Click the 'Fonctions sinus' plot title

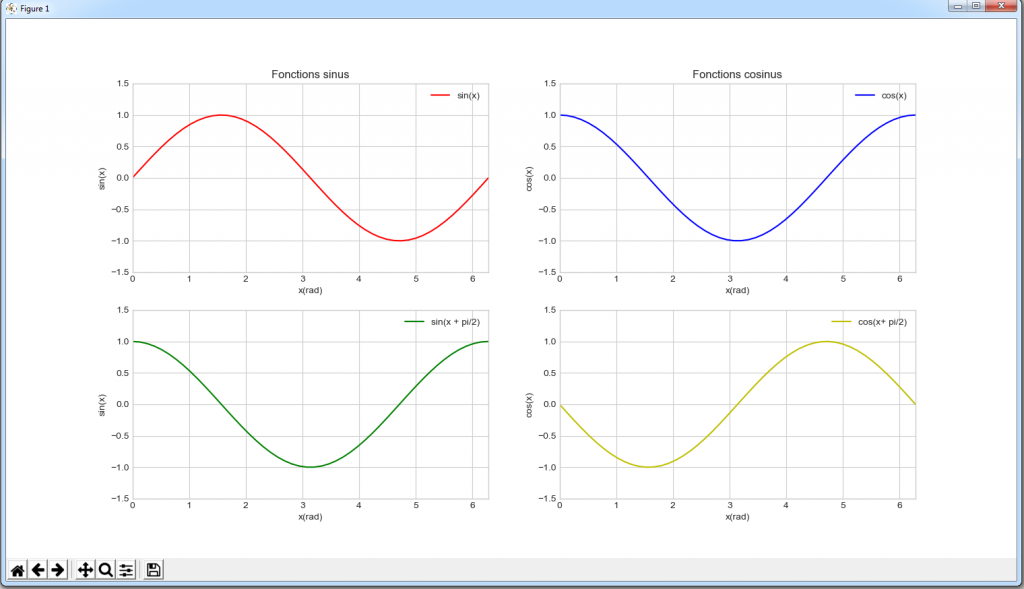point(310,74)
